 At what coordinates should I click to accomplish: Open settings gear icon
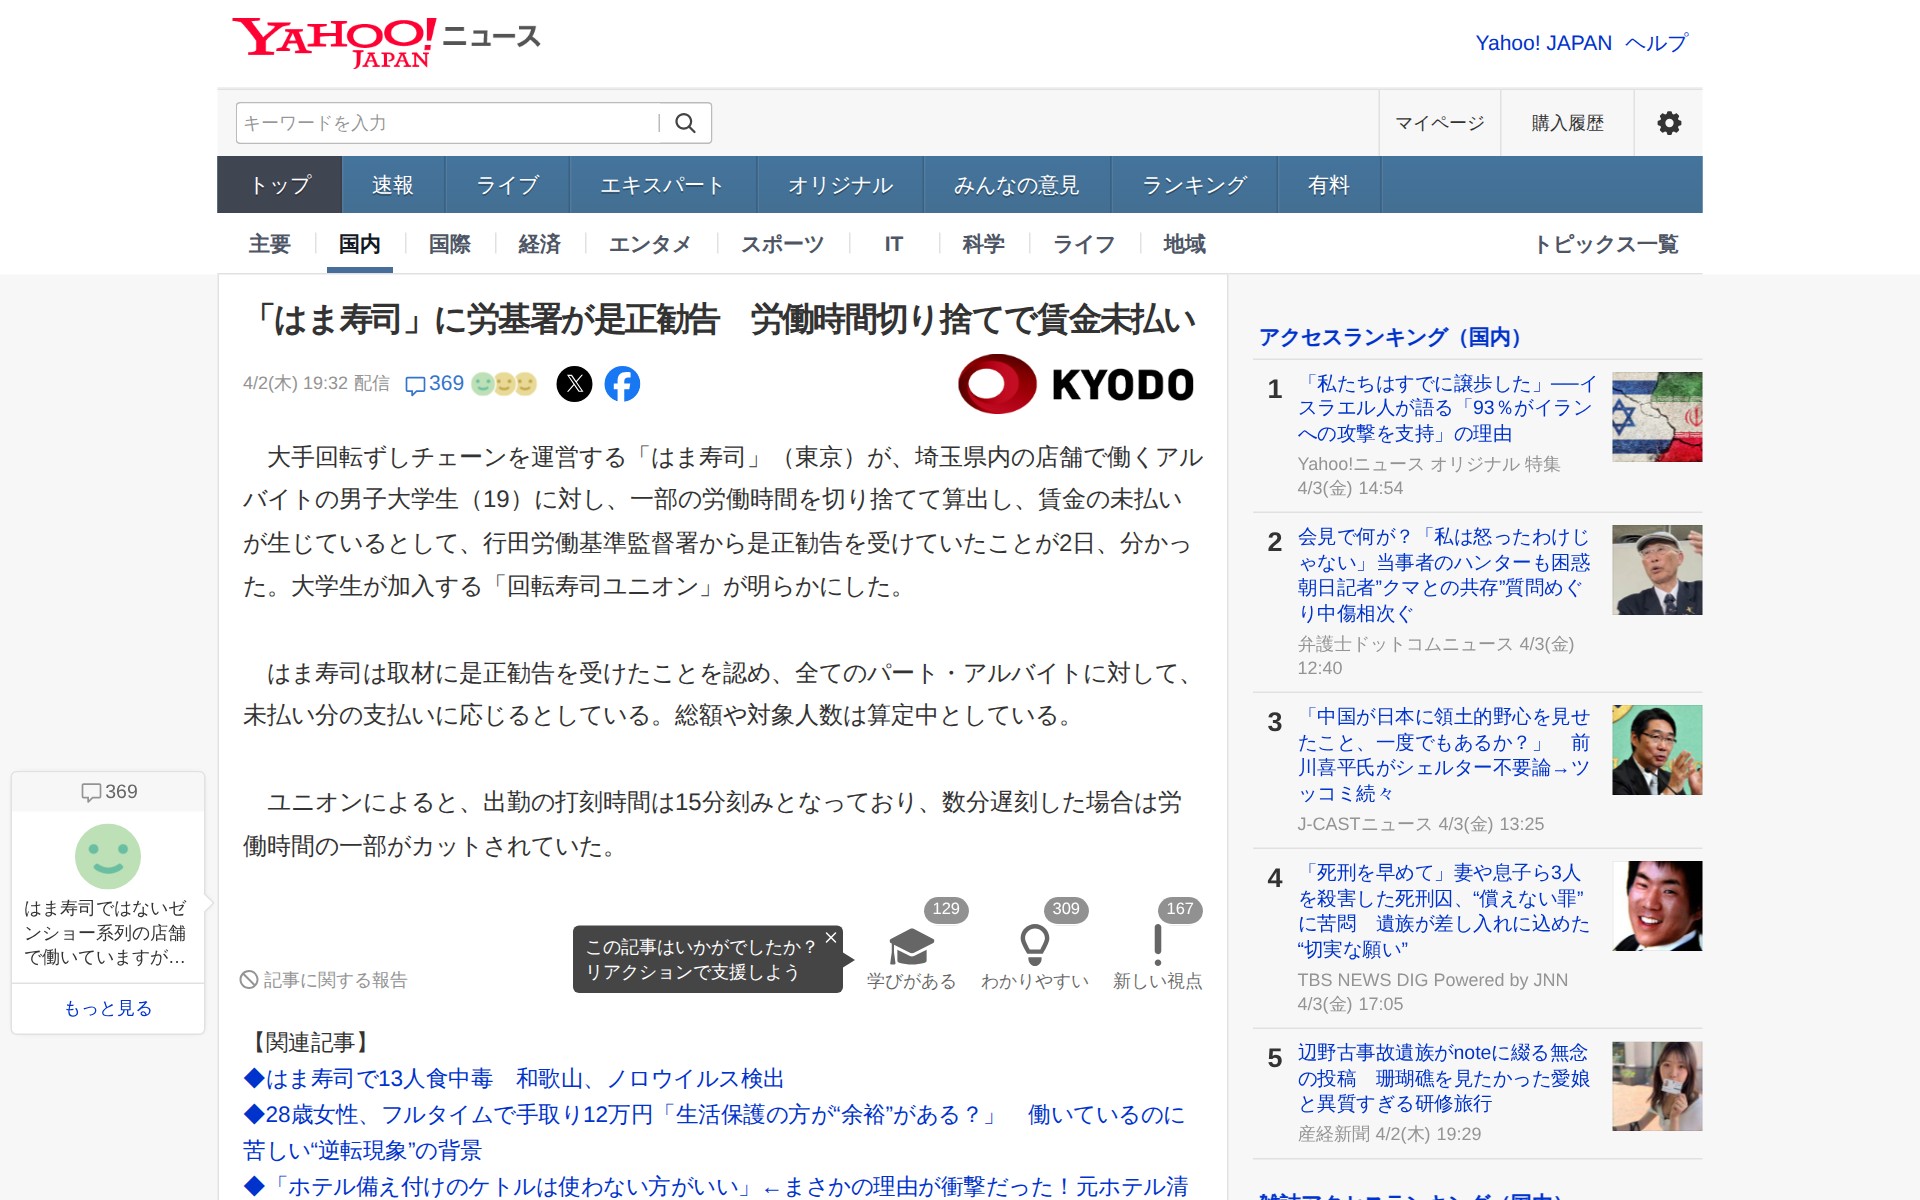click(x=1668, y=123)
